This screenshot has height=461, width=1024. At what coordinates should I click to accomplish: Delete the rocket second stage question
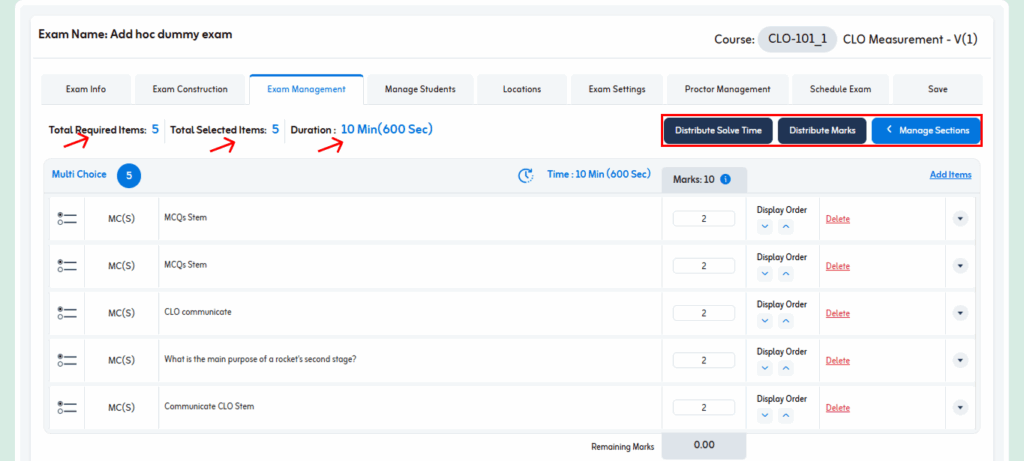point(837,361)
